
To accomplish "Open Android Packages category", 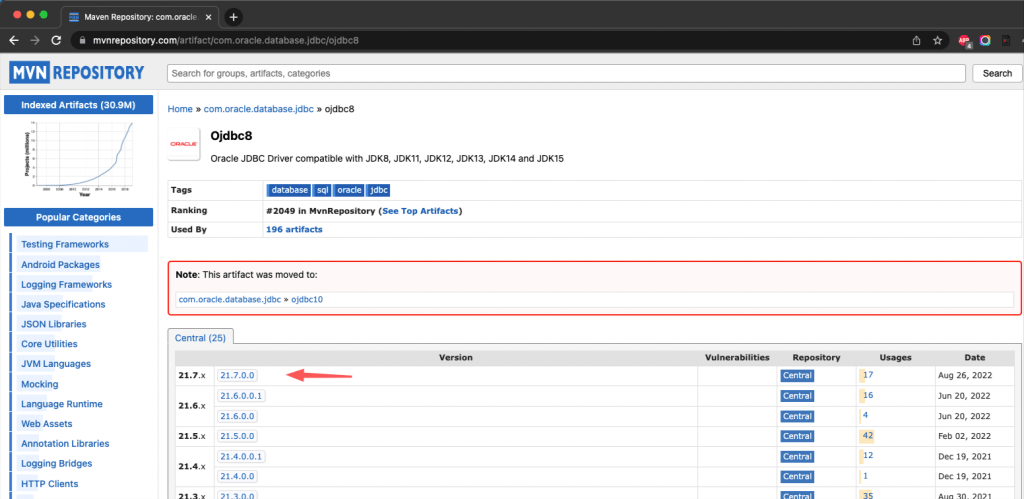I will [60, 265].
